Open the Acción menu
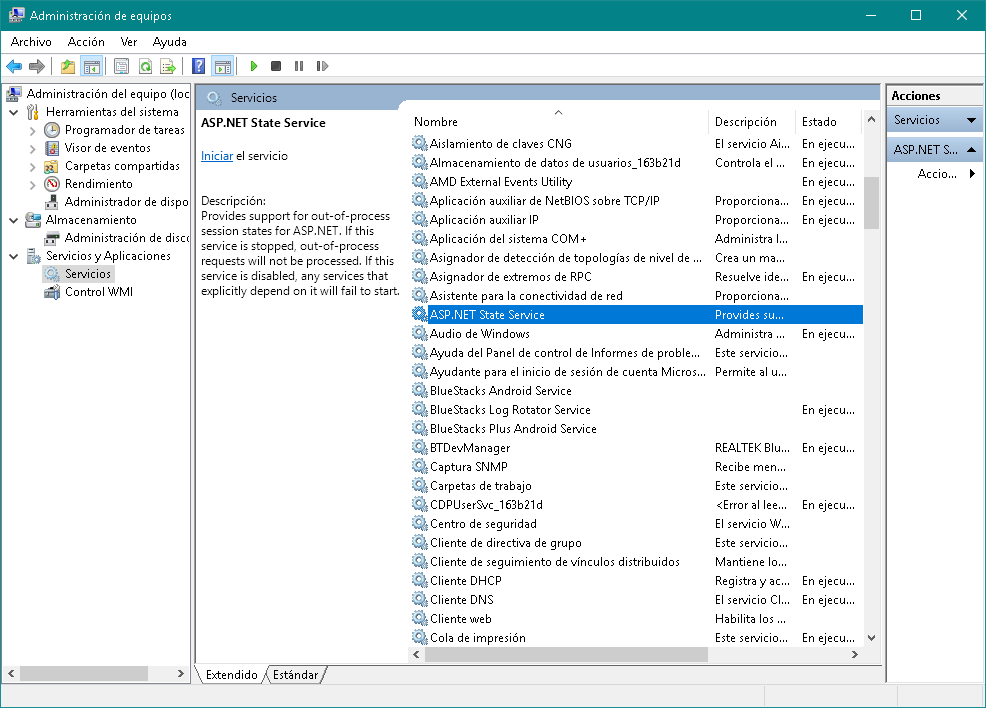 [x=86, y=42]
